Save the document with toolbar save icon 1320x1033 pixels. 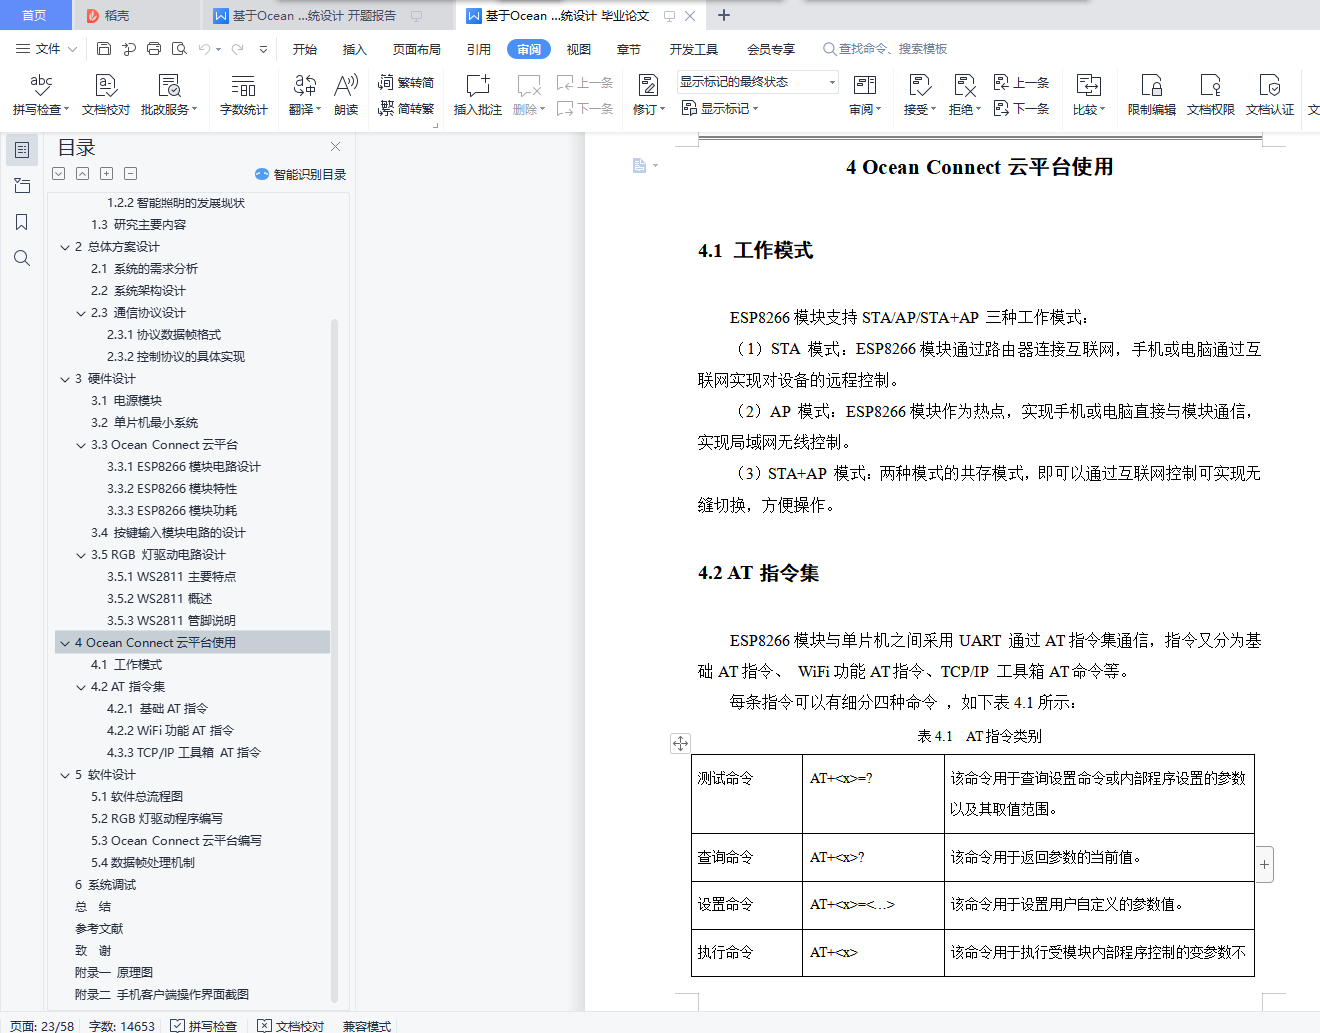pyautogui.click(x=104, y=48)
